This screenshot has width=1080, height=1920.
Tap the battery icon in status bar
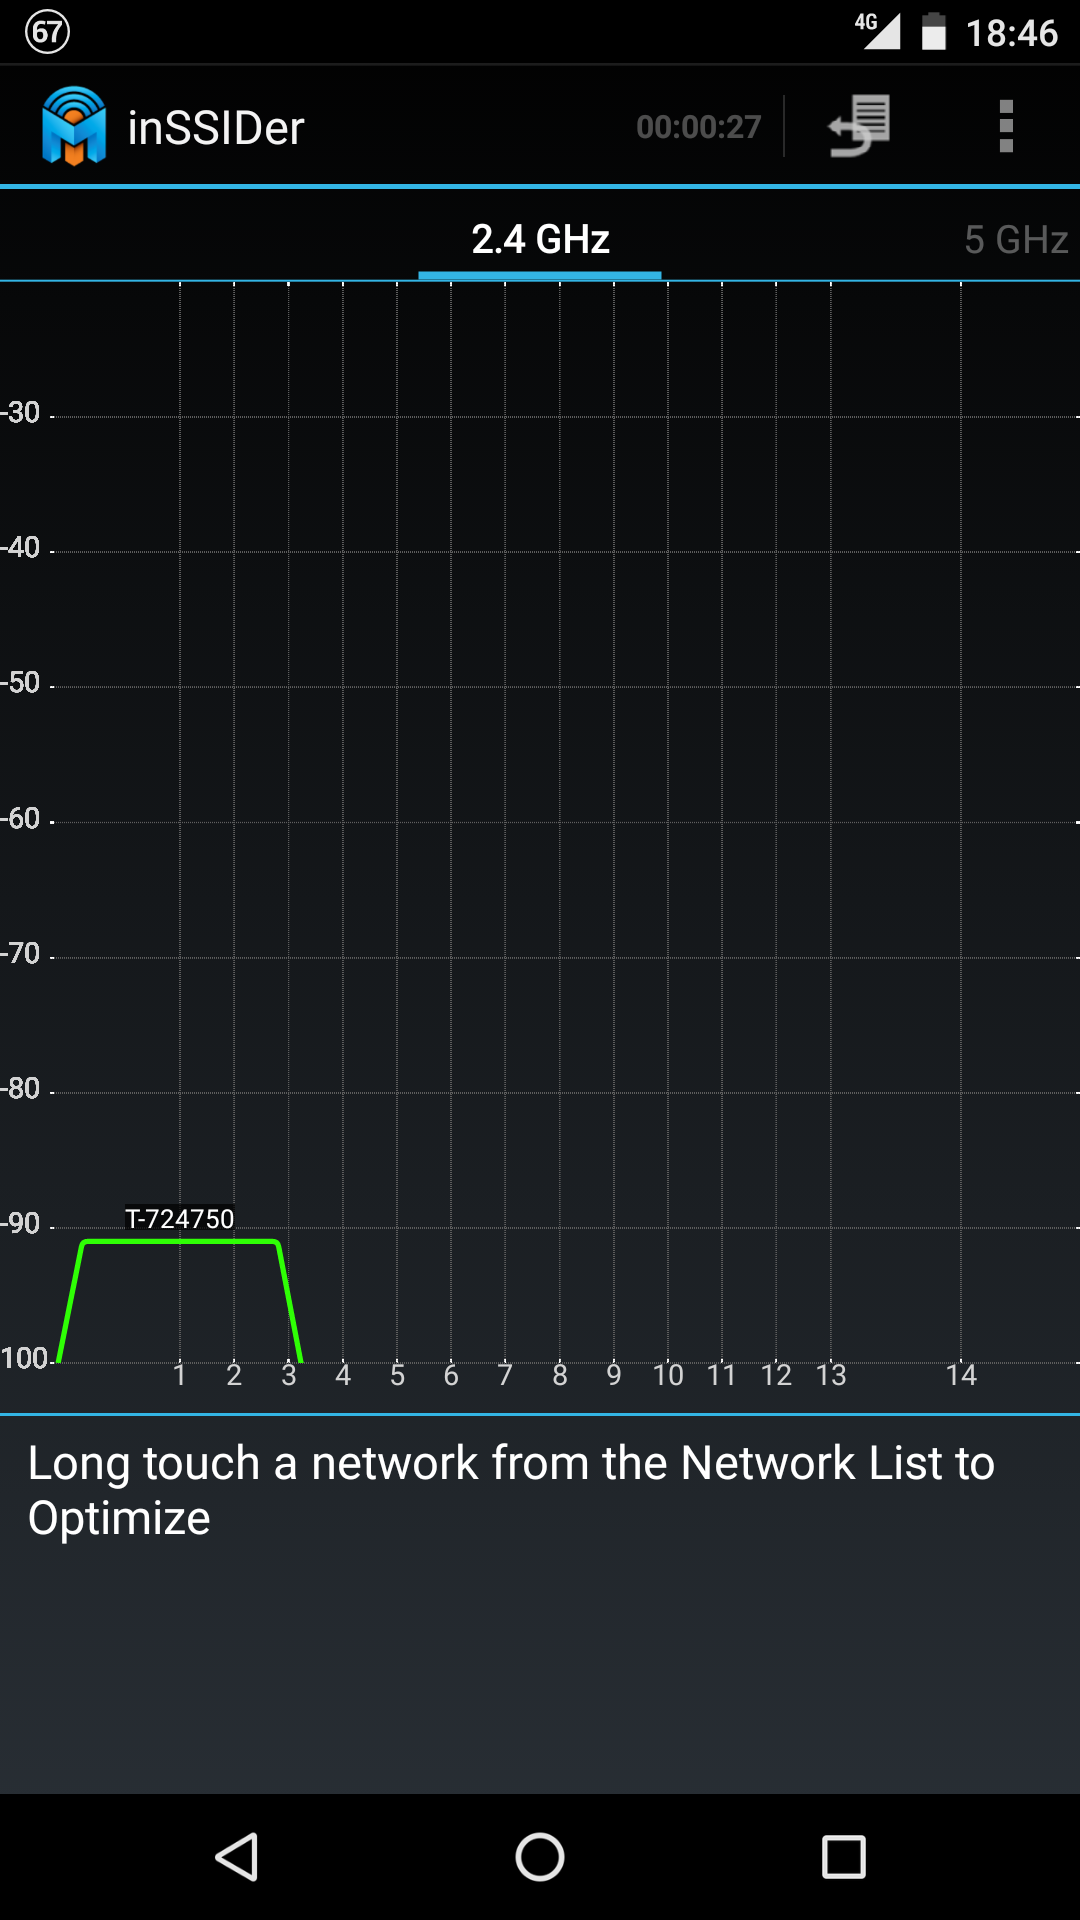pyautogui.click(x=934, y=31)
